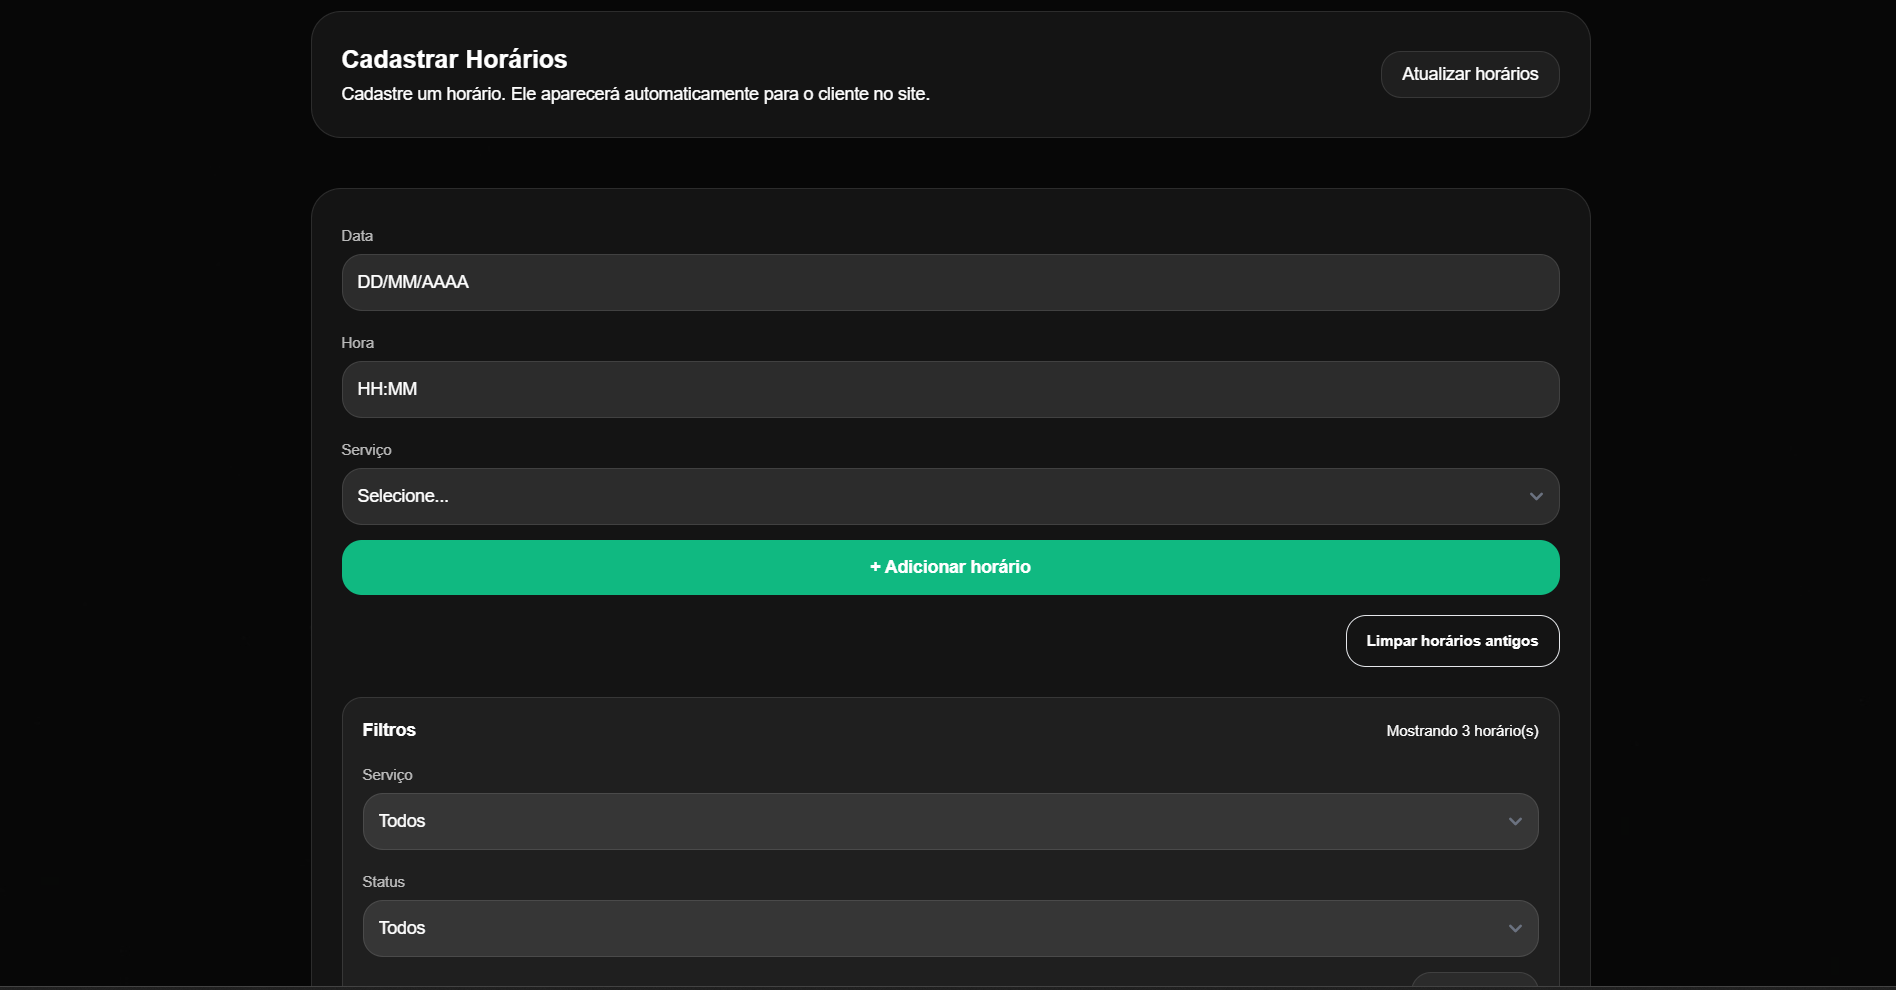The height and width of the screenshot is (990, 1896).
Task: Click the 'Cadastre um horário' description text
Action: [635, 94]
